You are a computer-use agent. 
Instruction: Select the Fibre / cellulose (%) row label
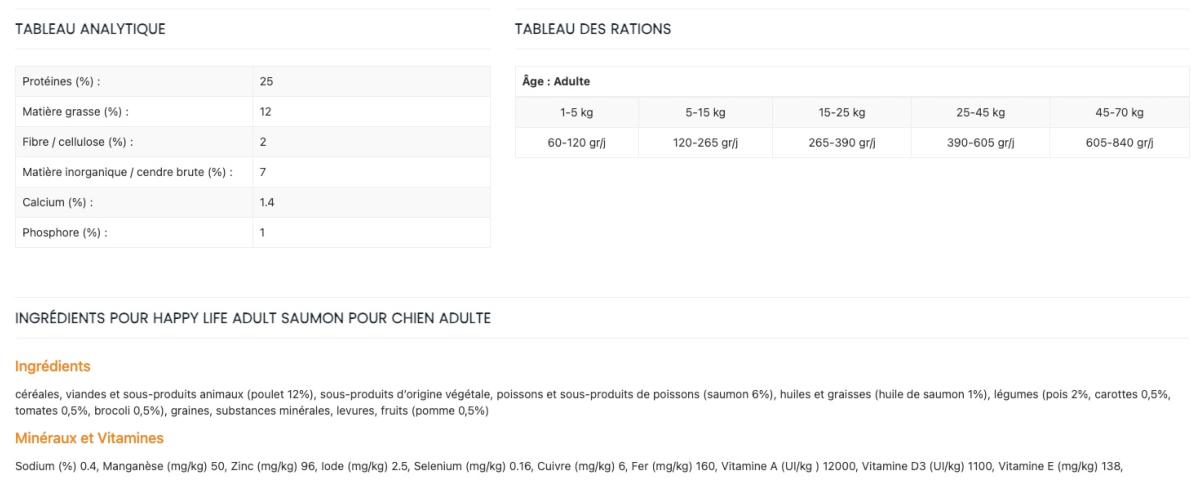click(x=77, y=142)
